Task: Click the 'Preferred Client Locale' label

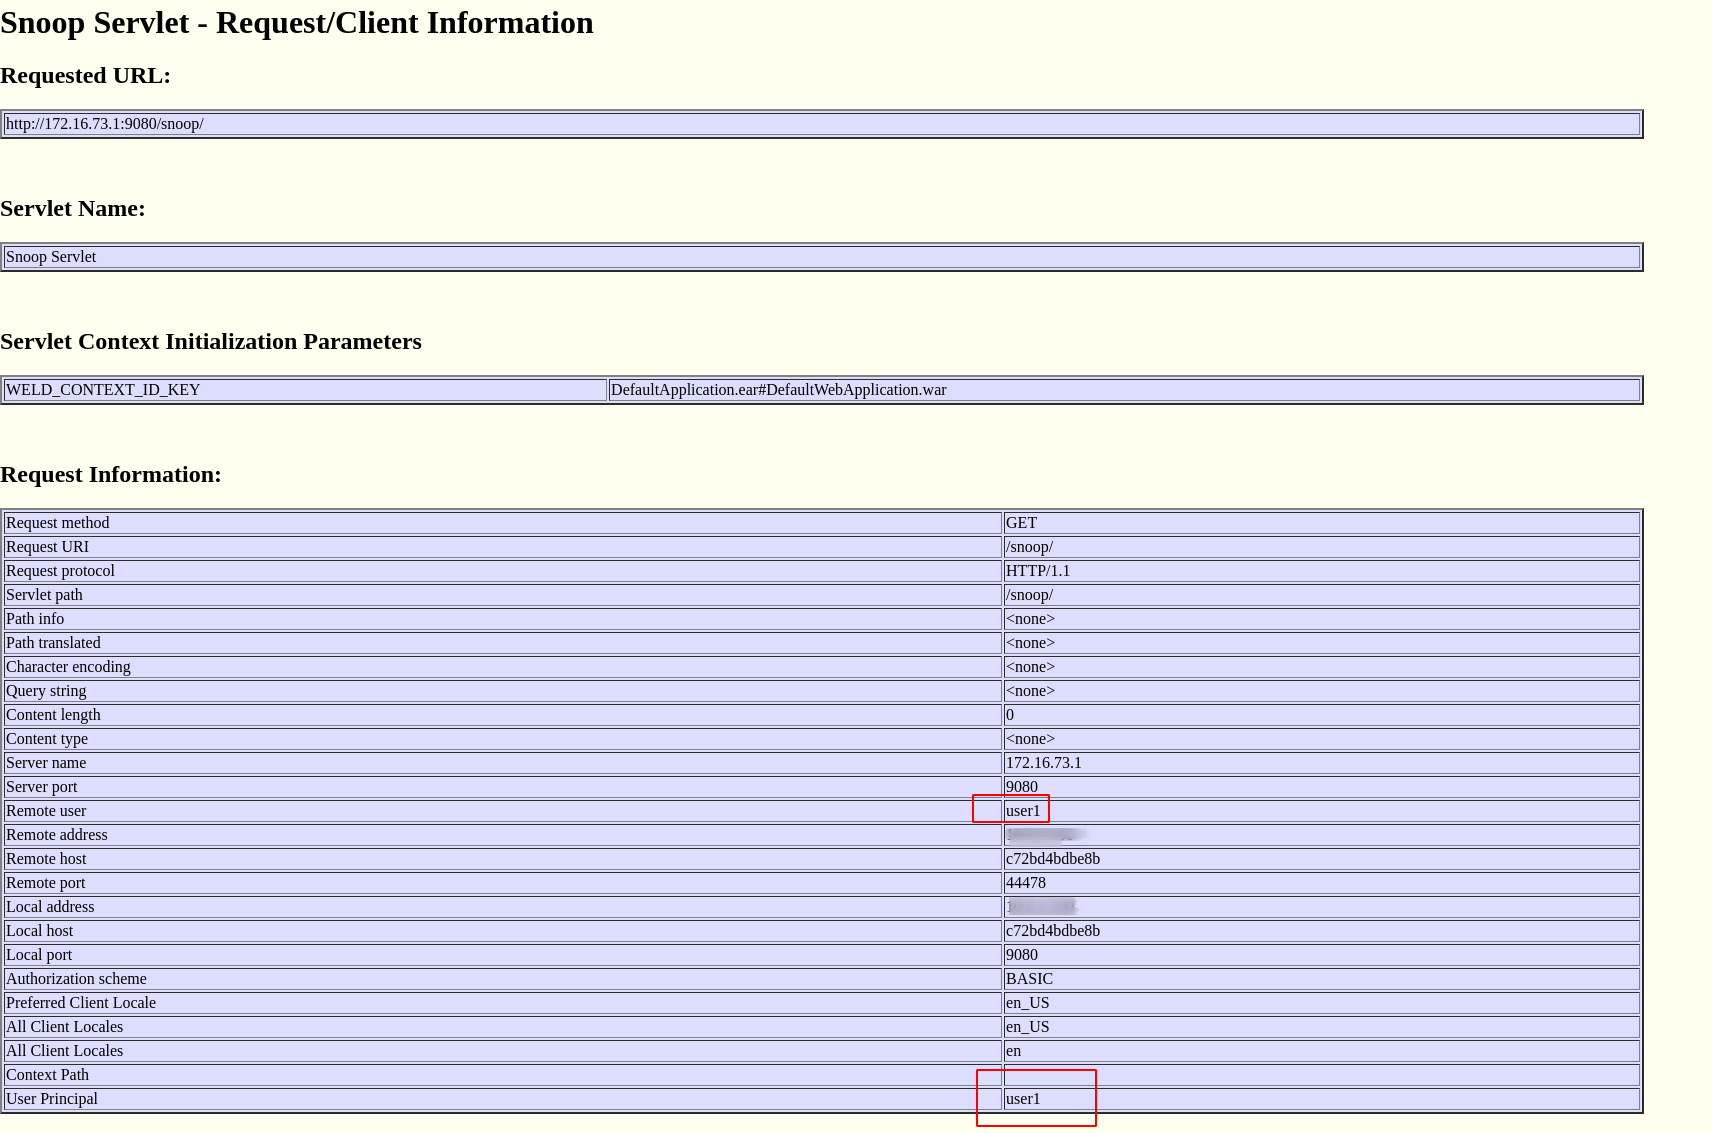Action: click(81, 1003)
